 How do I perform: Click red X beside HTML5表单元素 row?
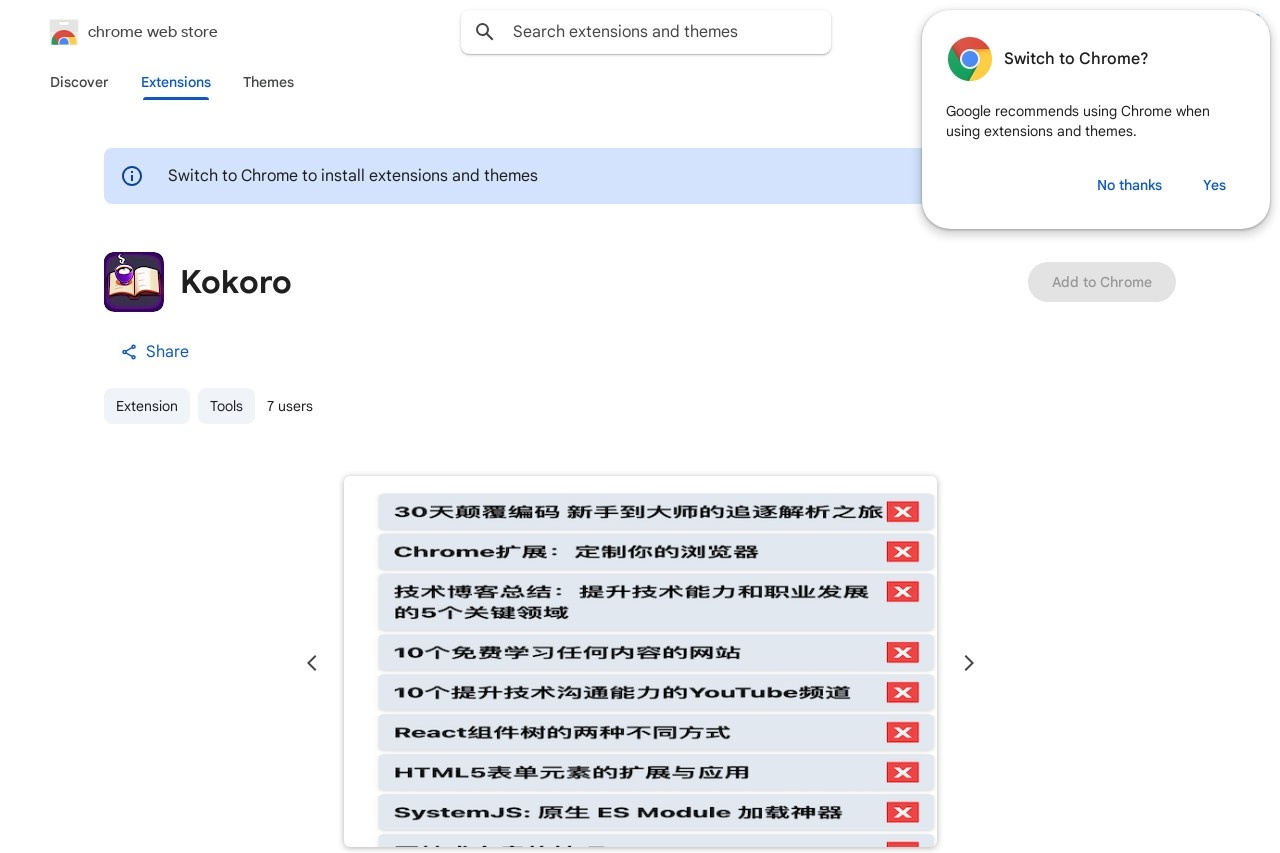902,773
